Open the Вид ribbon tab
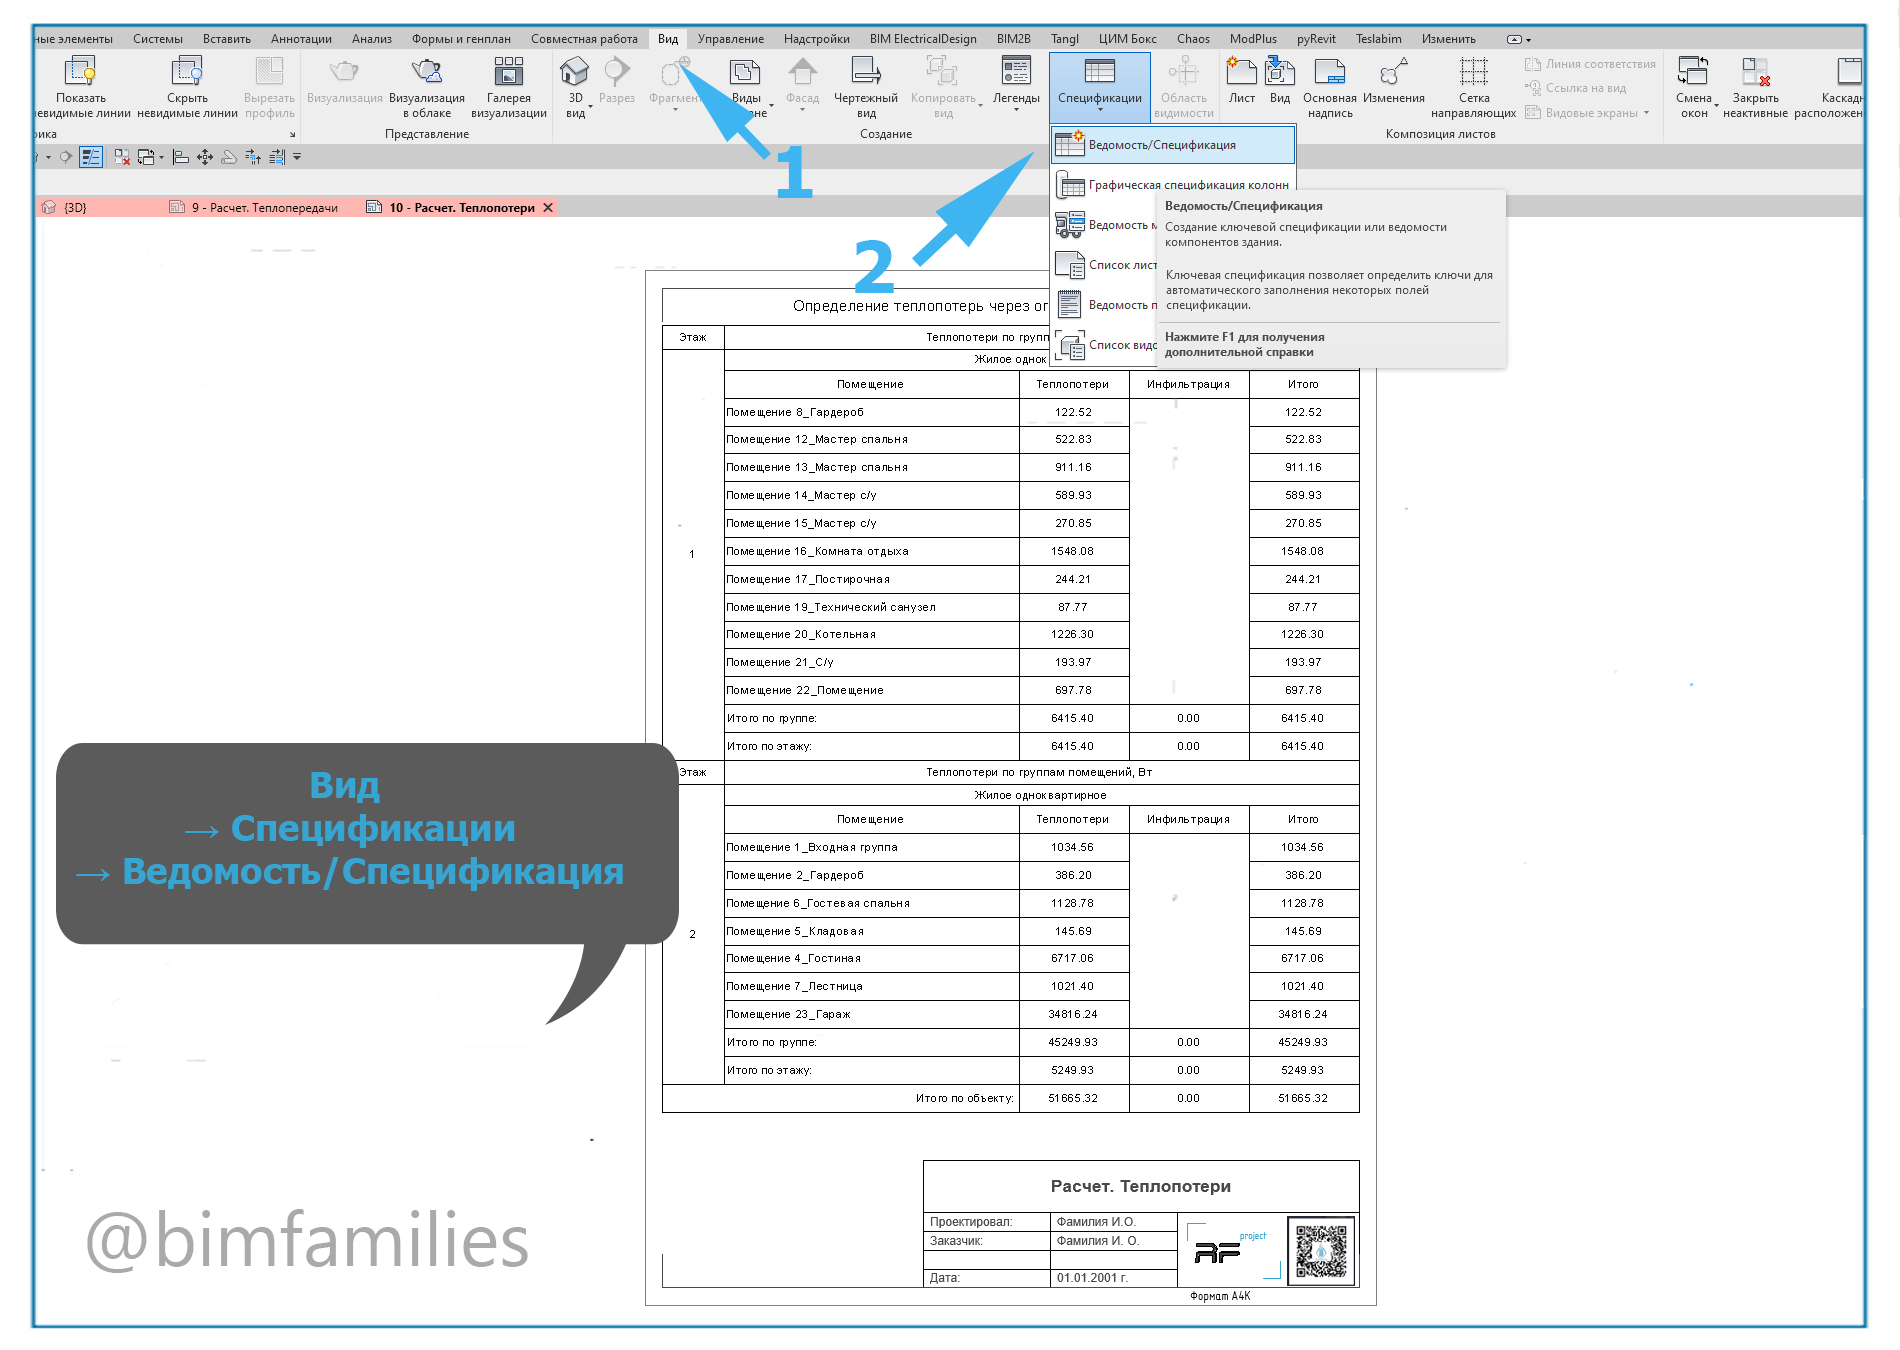 [668, 39]
